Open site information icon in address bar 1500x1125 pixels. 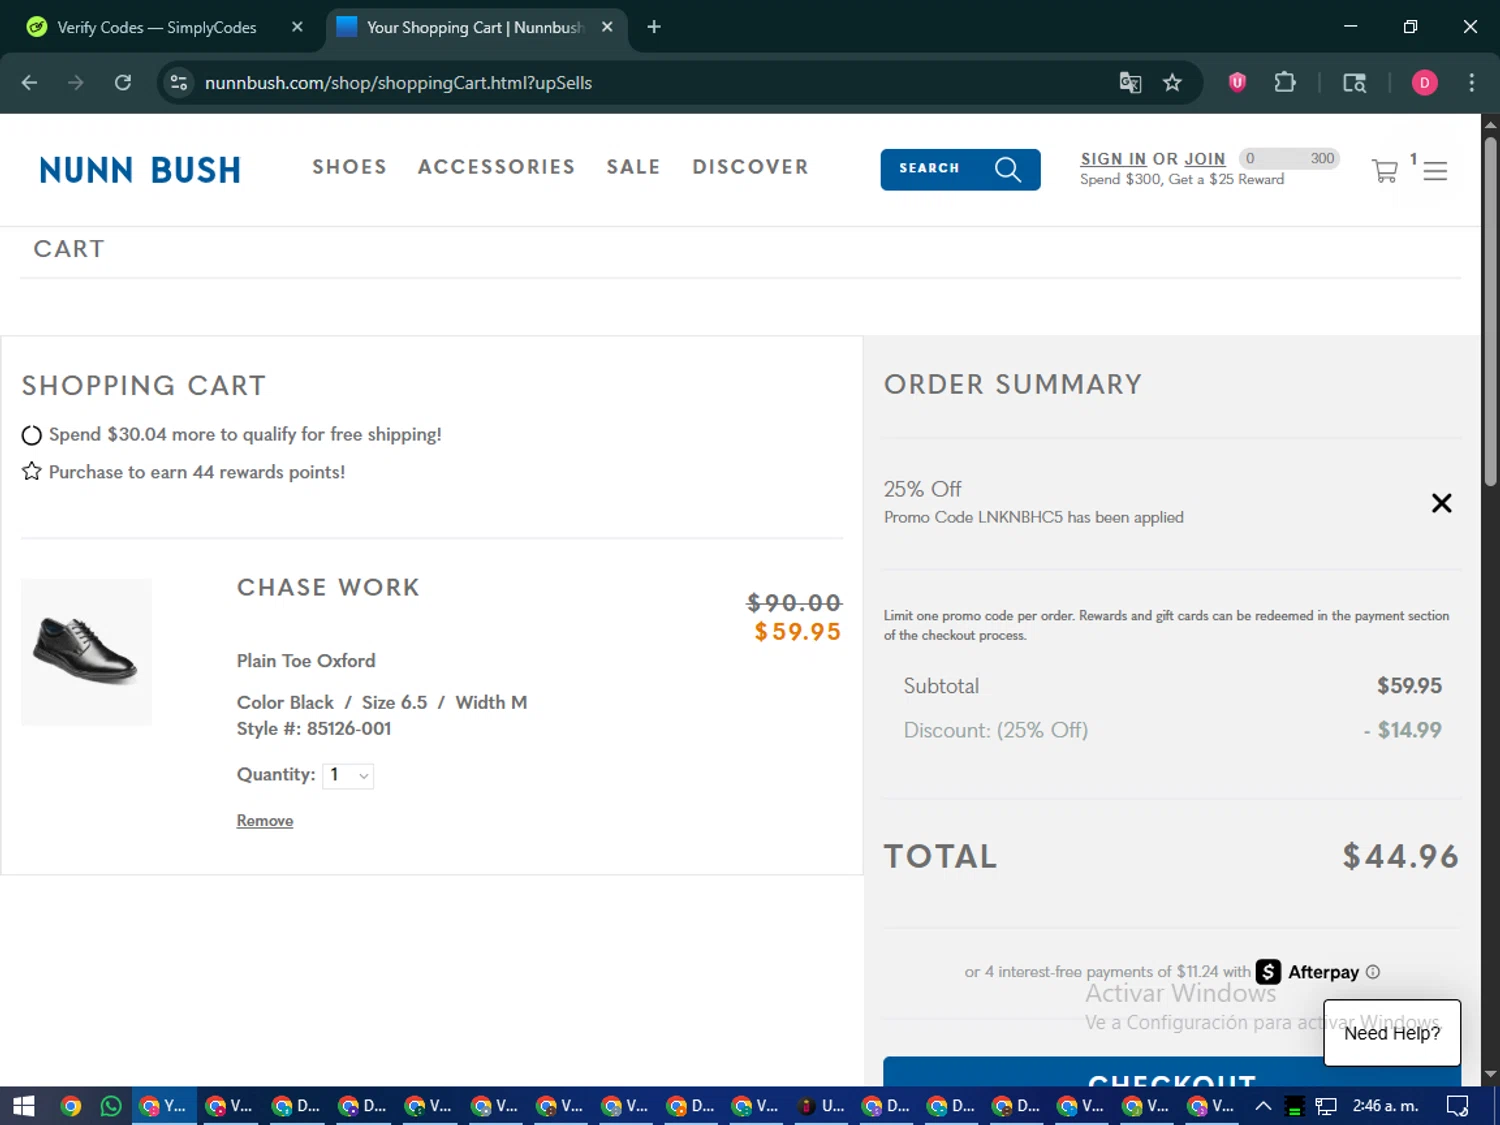(179, 83)
